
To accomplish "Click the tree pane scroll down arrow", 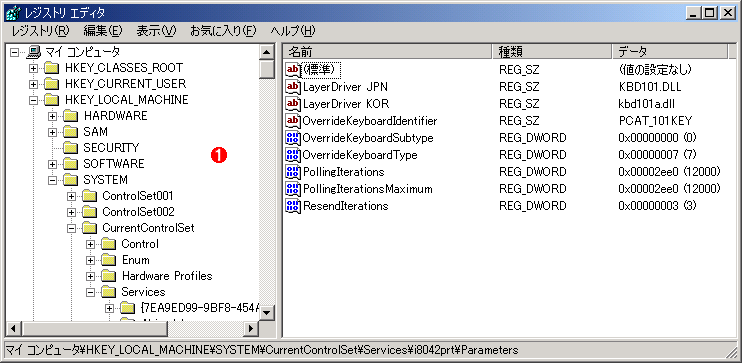I will click(267, 312).
